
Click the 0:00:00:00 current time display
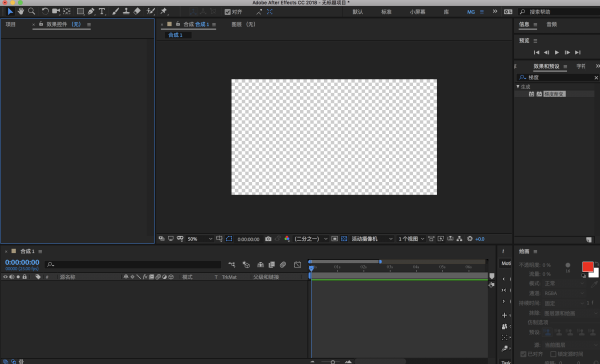(x=22, y=262)
